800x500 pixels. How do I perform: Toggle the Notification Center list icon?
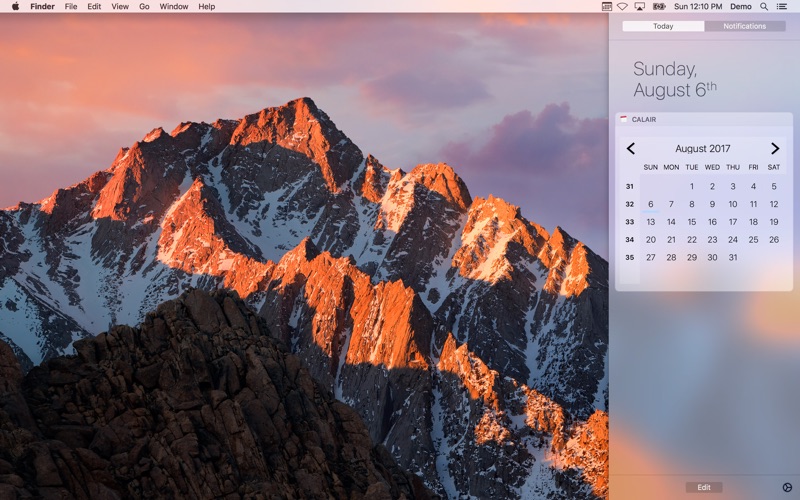[x=784, y=6]
